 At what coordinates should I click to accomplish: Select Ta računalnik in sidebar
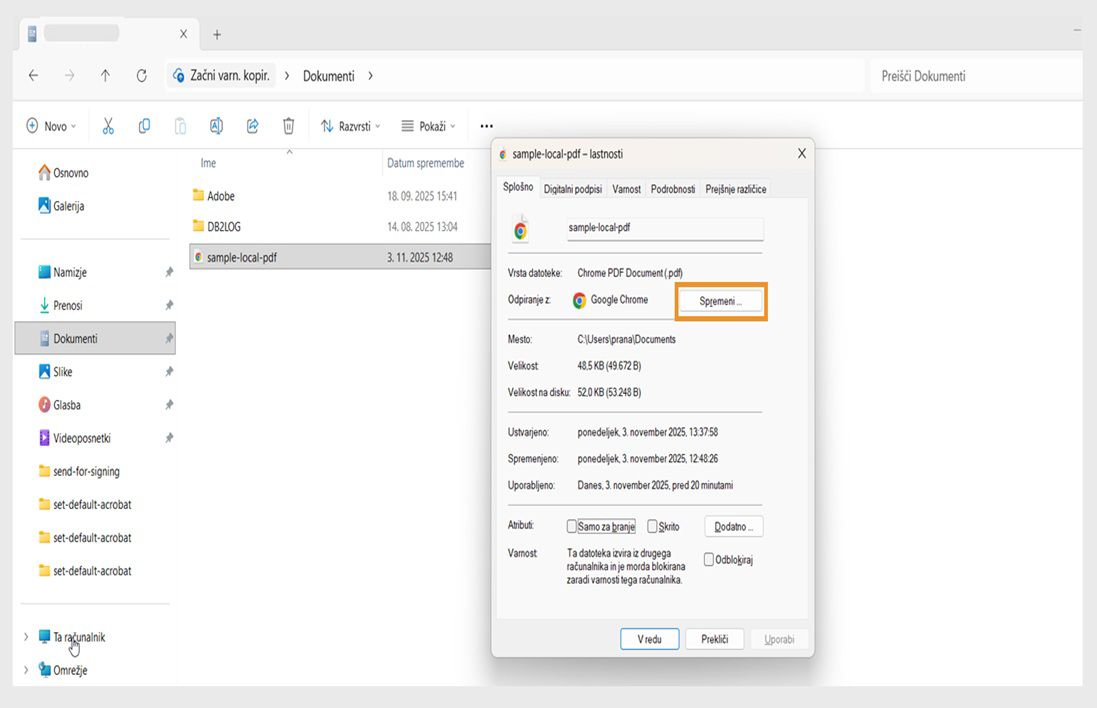coord(72,637)
